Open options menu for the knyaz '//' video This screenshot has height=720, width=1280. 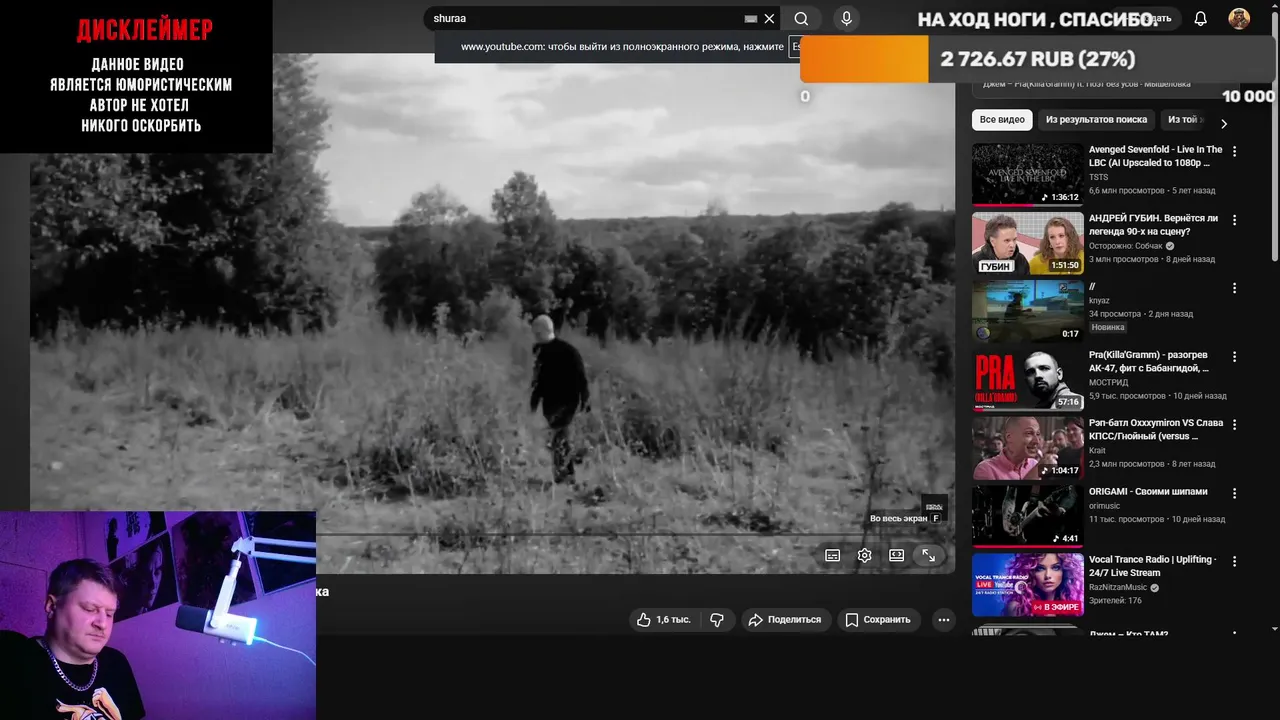pos(1234,288)
